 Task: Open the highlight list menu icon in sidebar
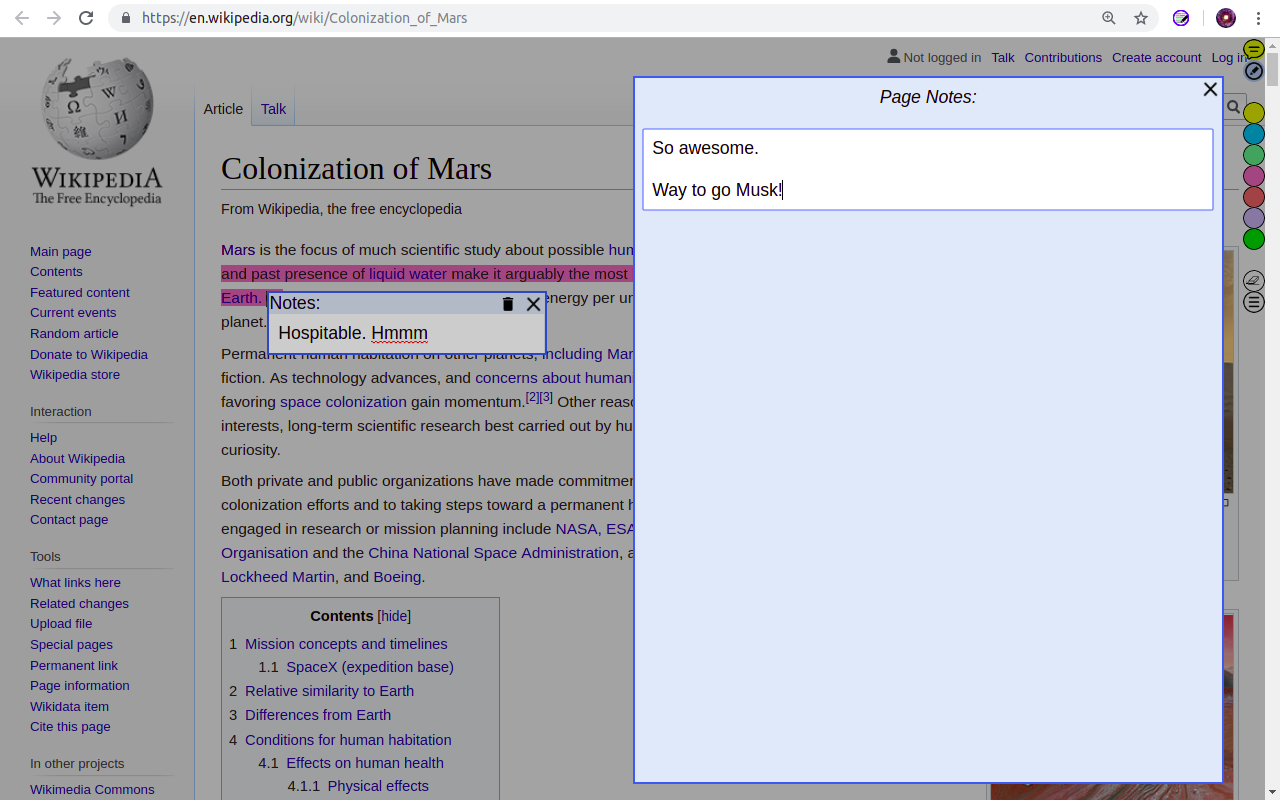point(1253,301)
